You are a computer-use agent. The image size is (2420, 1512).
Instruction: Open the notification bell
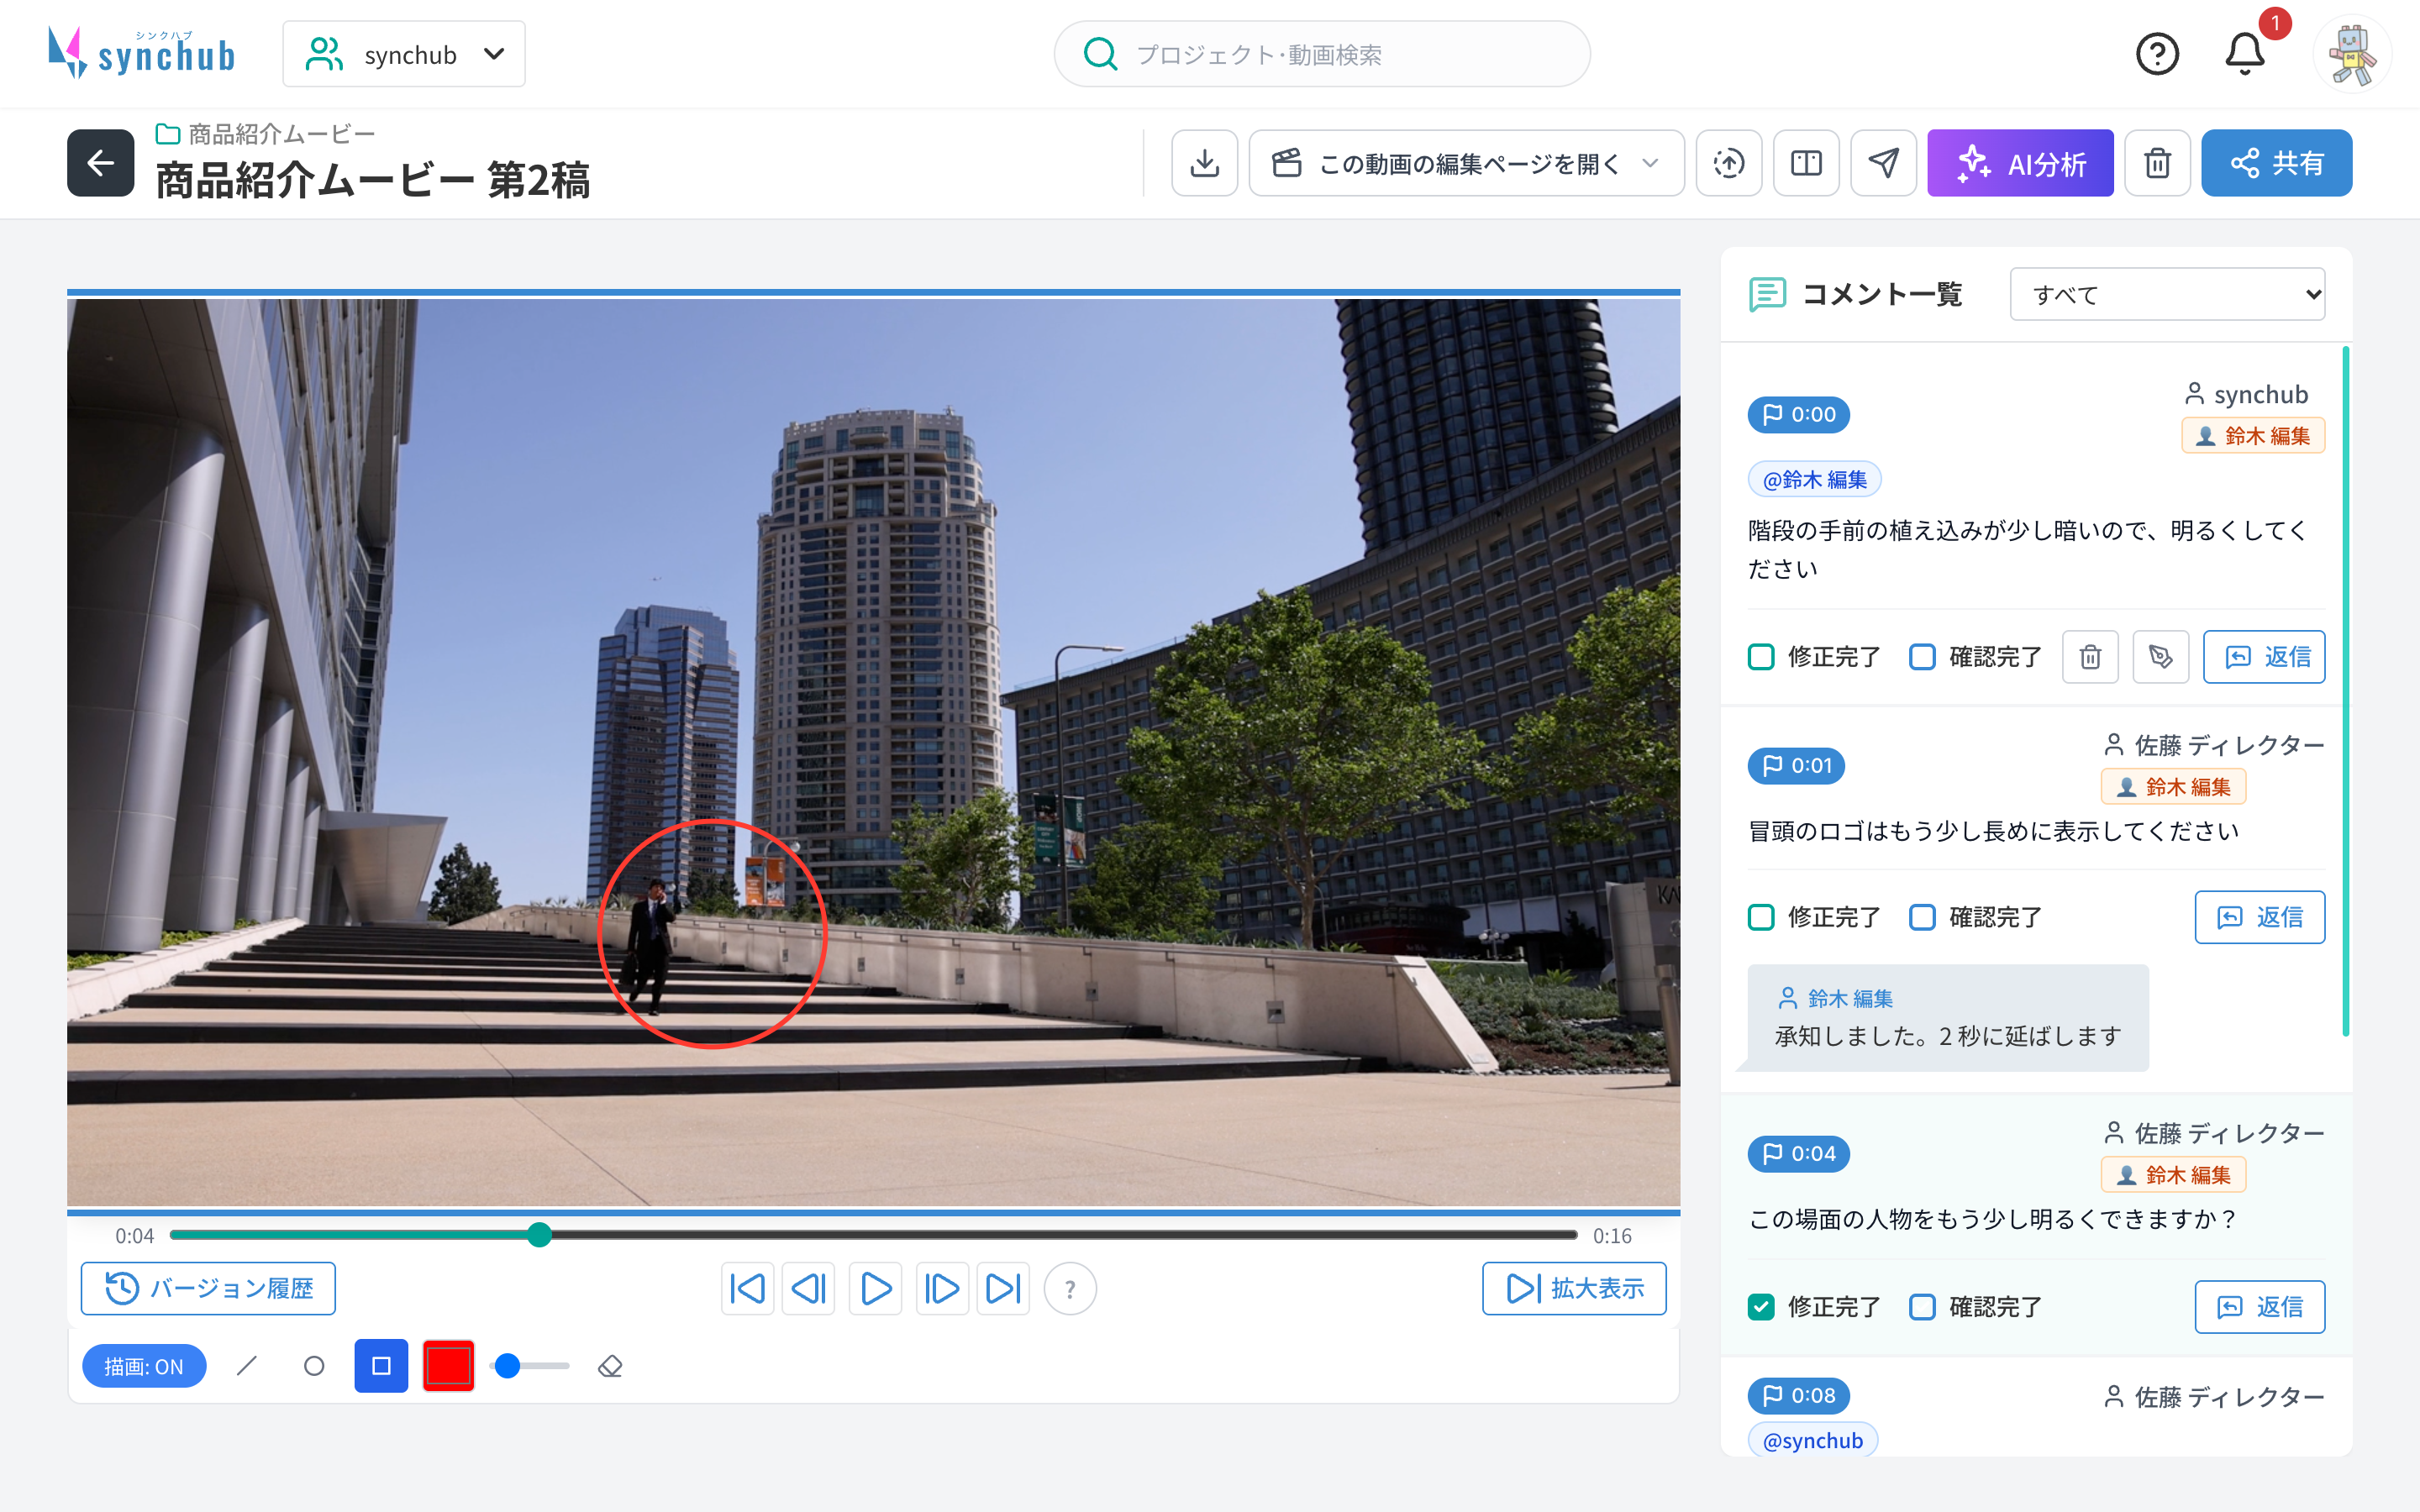point(2245,54)
